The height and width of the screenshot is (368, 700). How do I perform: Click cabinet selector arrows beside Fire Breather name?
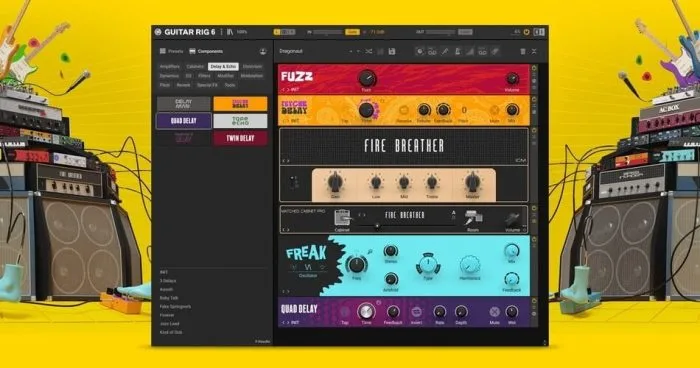pyautogui.click(x=362, y=215)
